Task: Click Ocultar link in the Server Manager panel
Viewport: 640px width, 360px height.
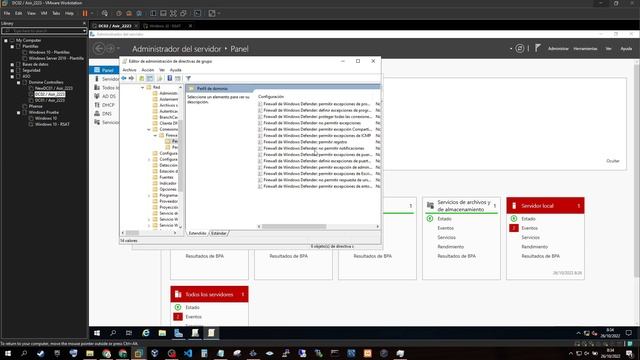Action: click(x=613, y=161)
